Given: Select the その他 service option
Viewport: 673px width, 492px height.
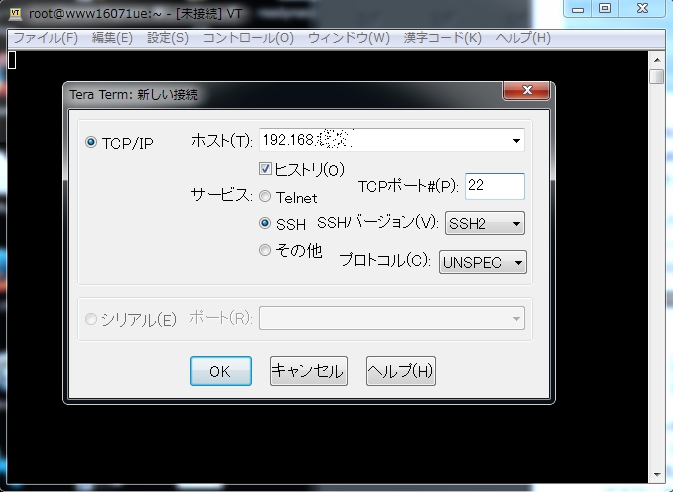Looking at the screenshot, I should point(265,250).
